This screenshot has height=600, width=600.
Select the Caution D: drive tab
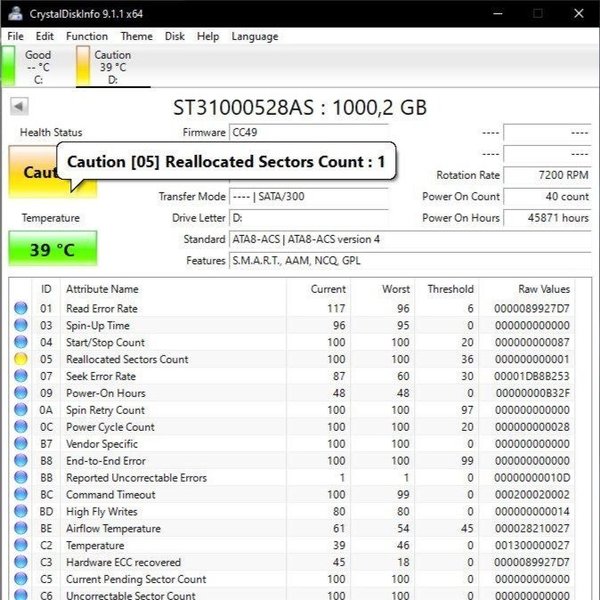click(x=112, y=67)
